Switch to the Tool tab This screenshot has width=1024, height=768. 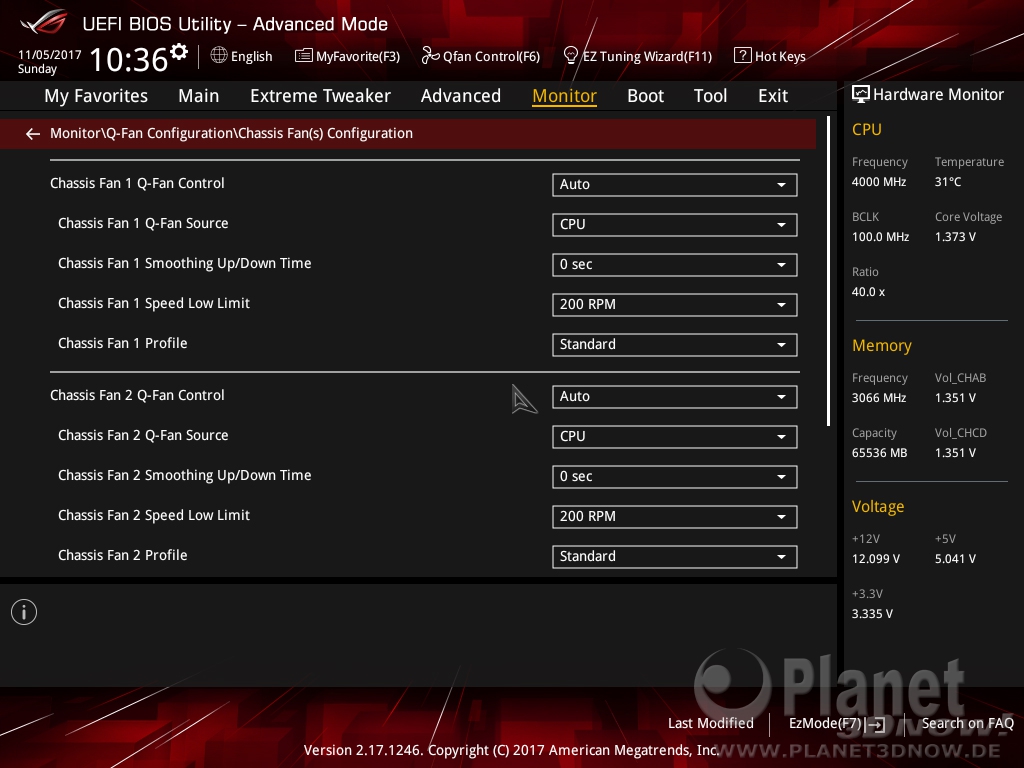point(710,96)
